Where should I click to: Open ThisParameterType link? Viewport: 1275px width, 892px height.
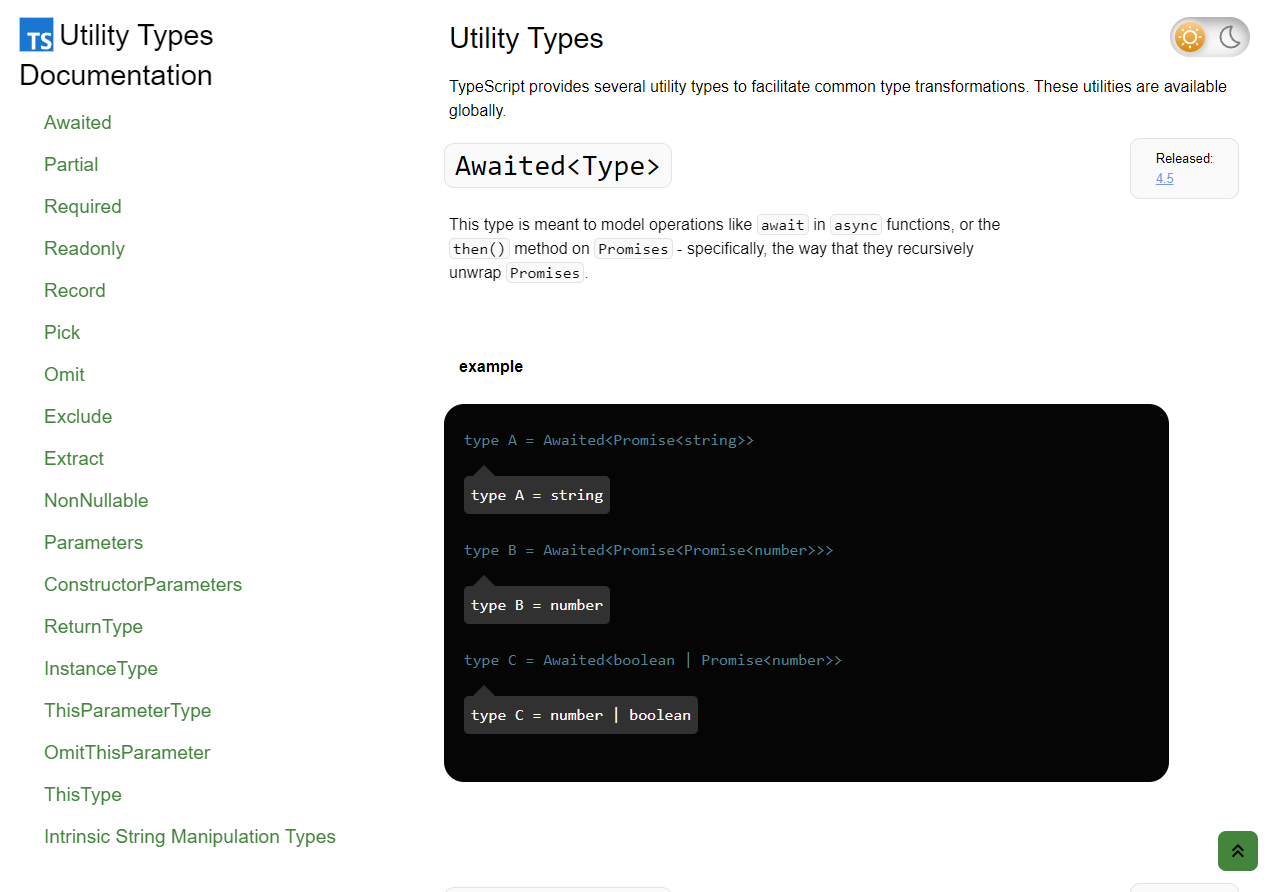click(x=128, y=710)
